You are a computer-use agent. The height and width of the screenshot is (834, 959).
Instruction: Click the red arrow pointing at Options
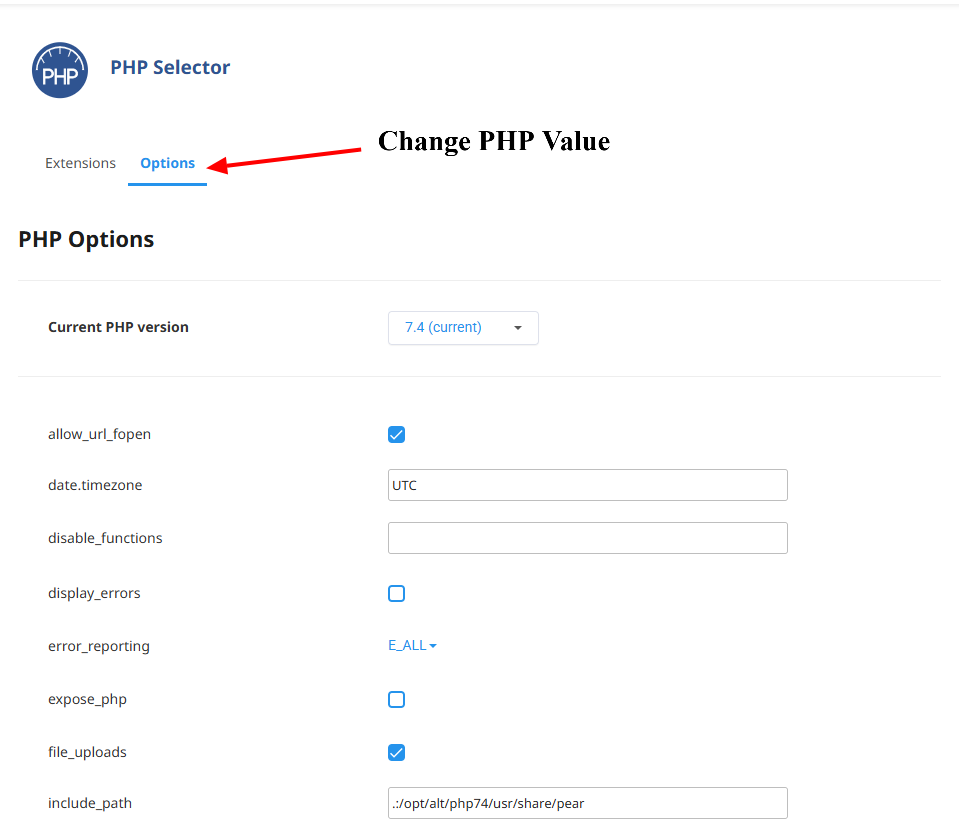pos(288,159)
